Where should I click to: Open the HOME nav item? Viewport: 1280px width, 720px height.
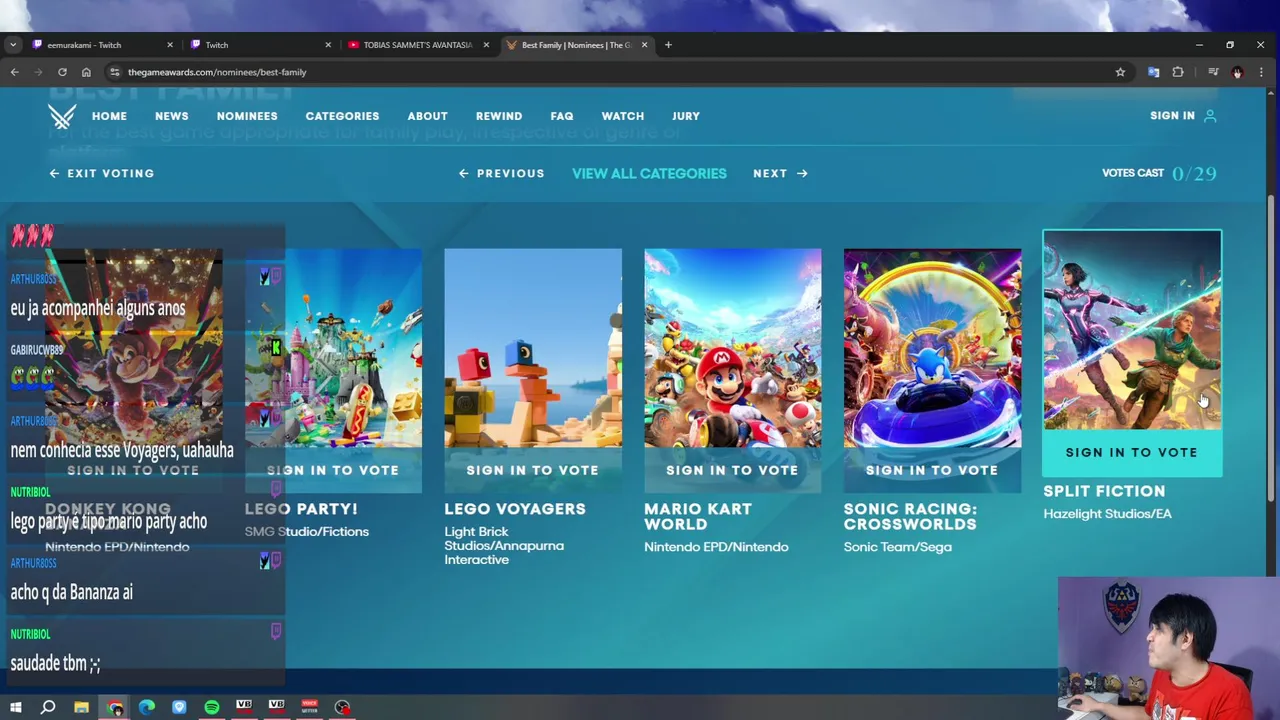tap(109, 116)
